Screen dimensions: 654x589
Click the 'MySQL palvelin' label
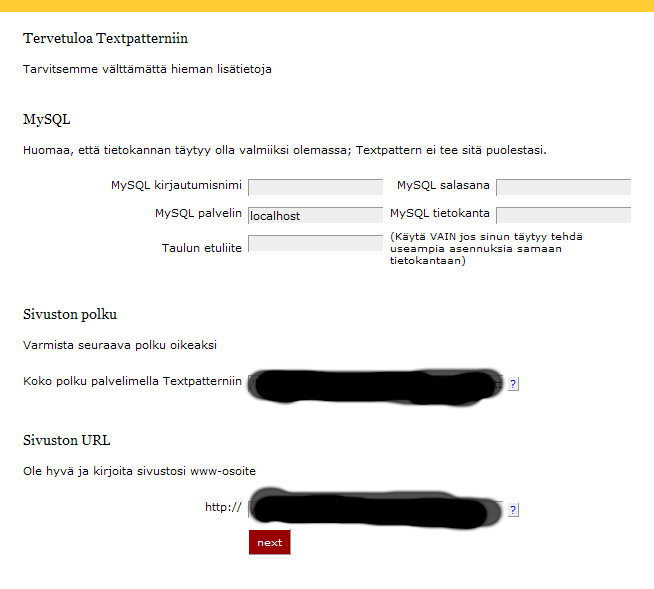tap(198, 213)
